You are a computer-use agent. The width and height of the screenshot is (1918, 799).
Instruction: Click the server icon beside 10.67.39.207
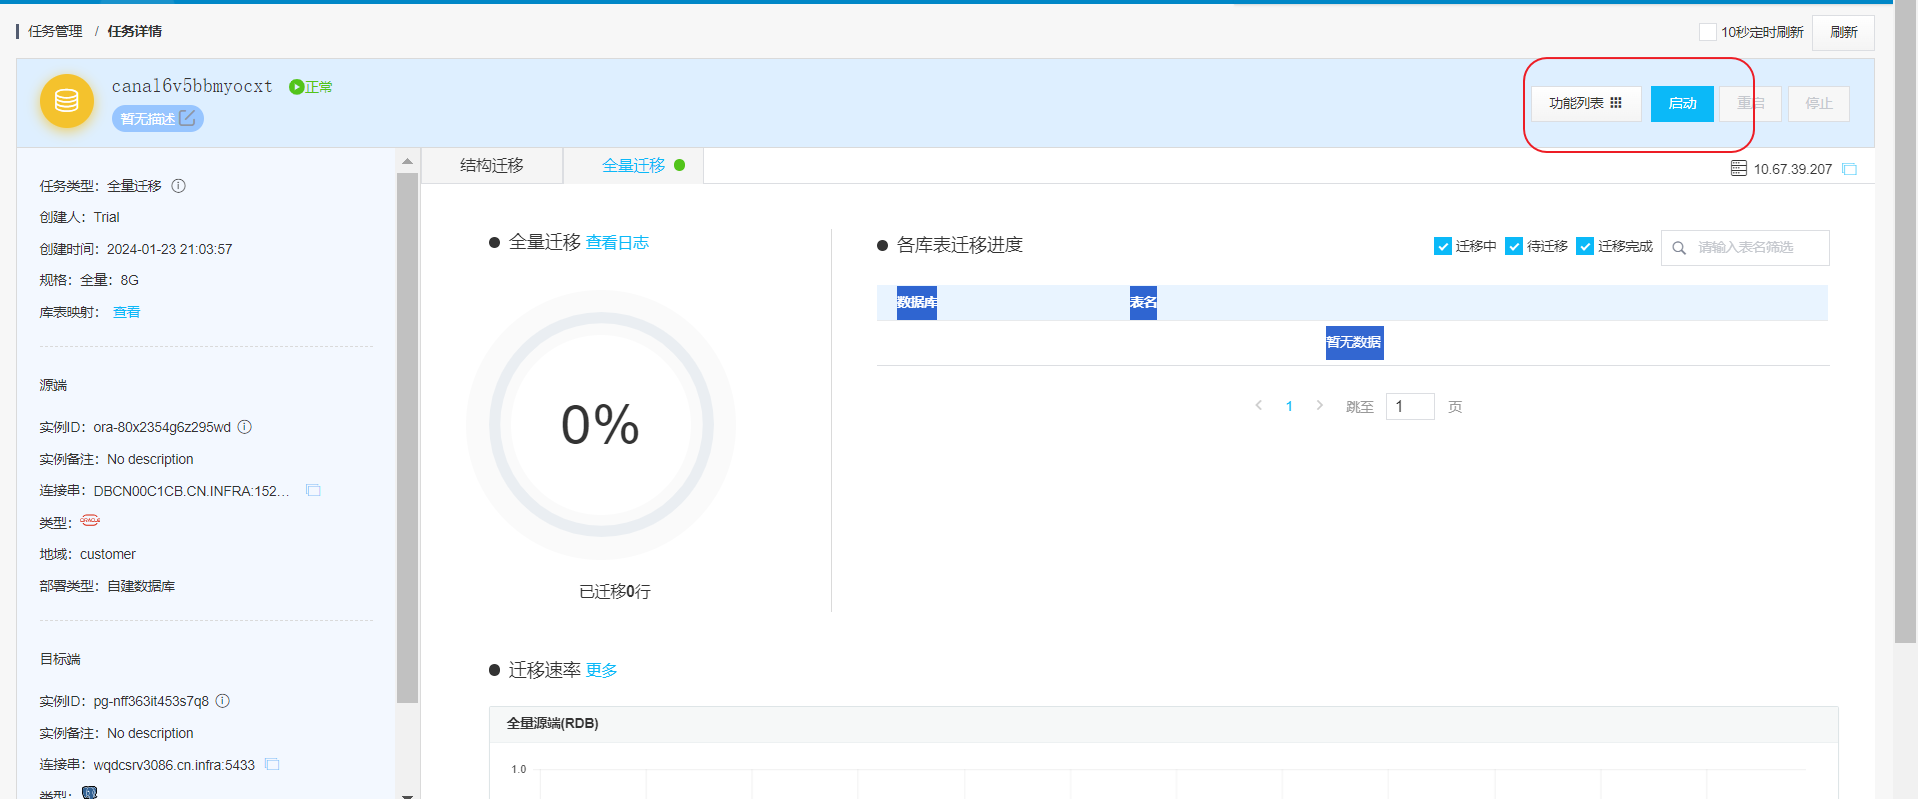(x=1739, y=169)
